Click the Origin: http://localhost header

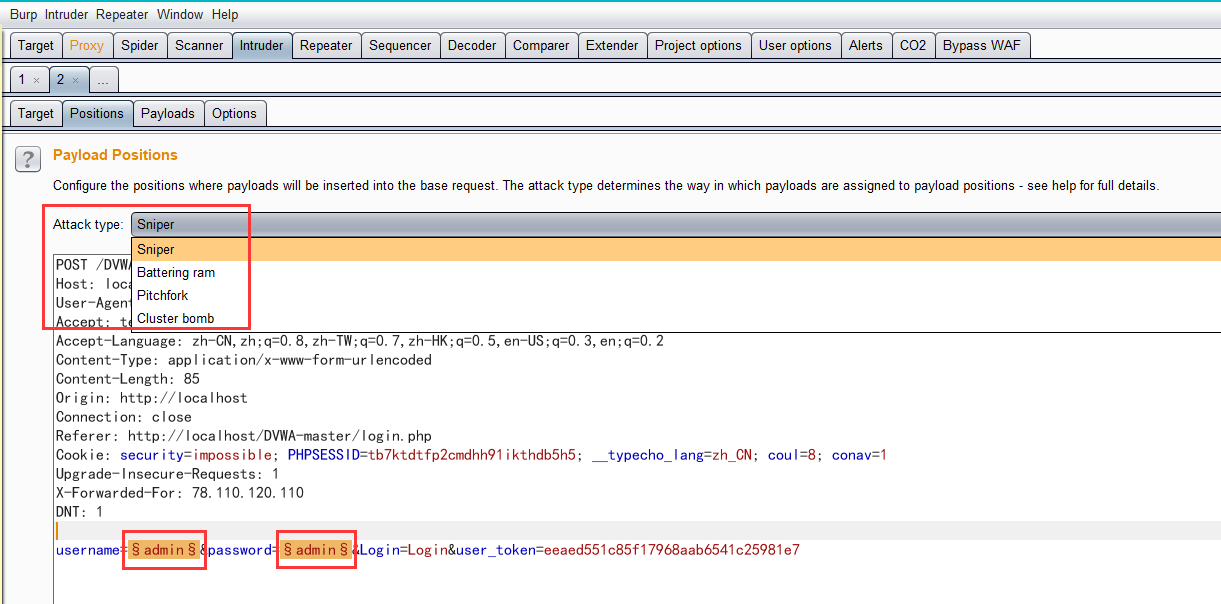152,398
